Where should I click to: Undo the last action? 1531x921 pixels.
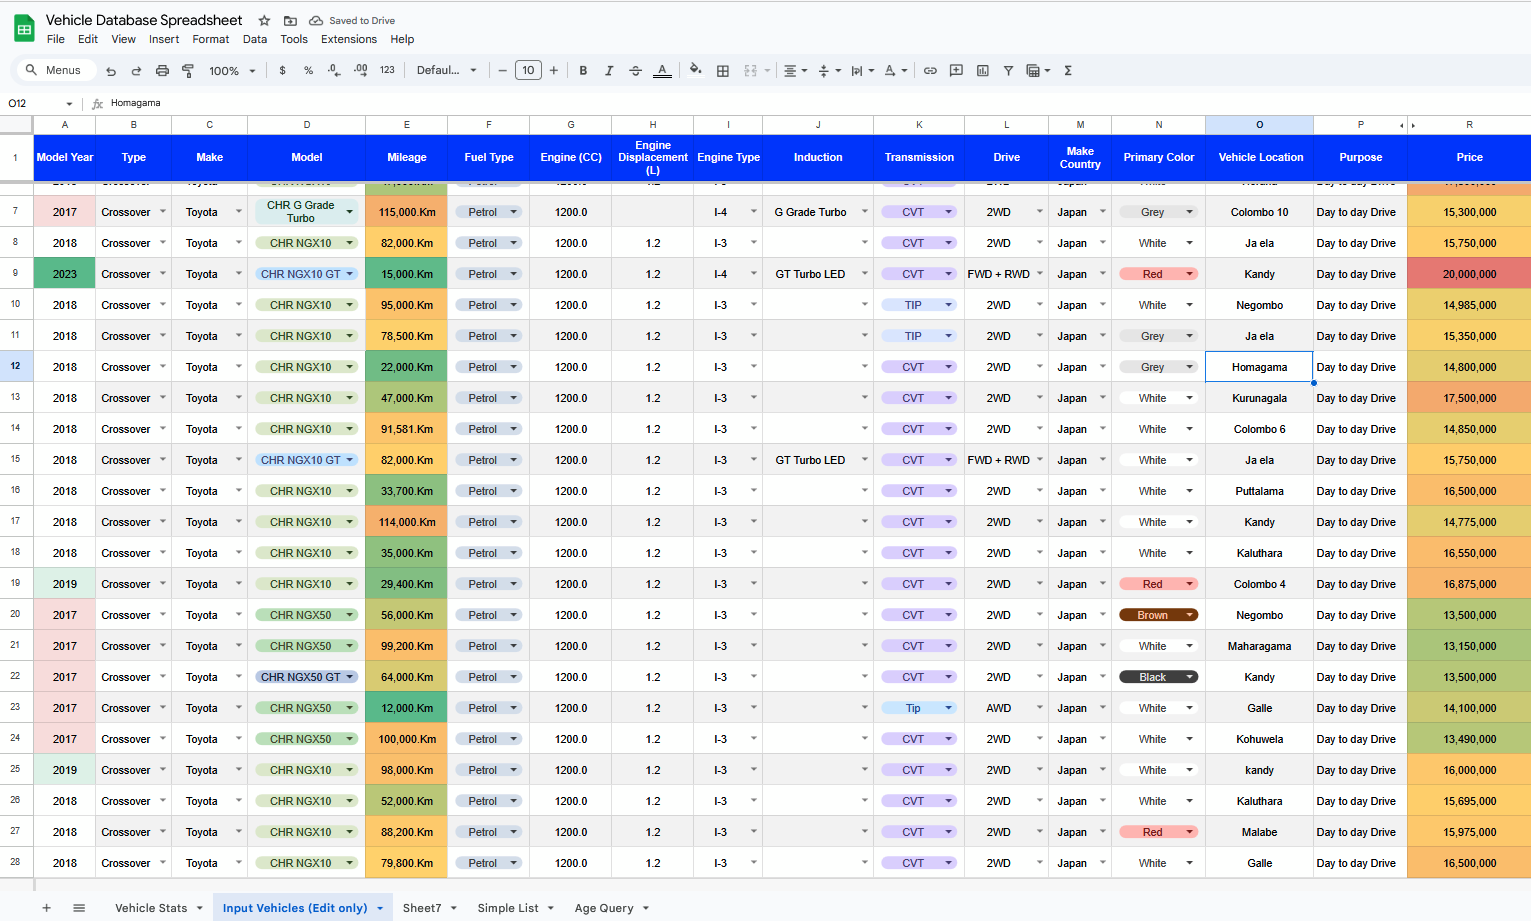[x=111, y=71]
